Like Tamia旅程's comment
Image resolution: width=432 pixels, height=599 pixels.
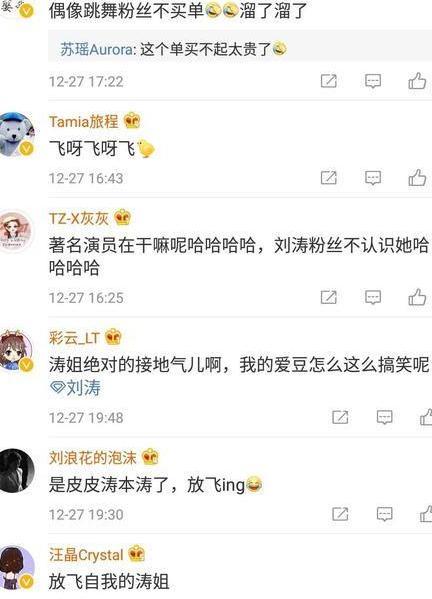(417, 177)
